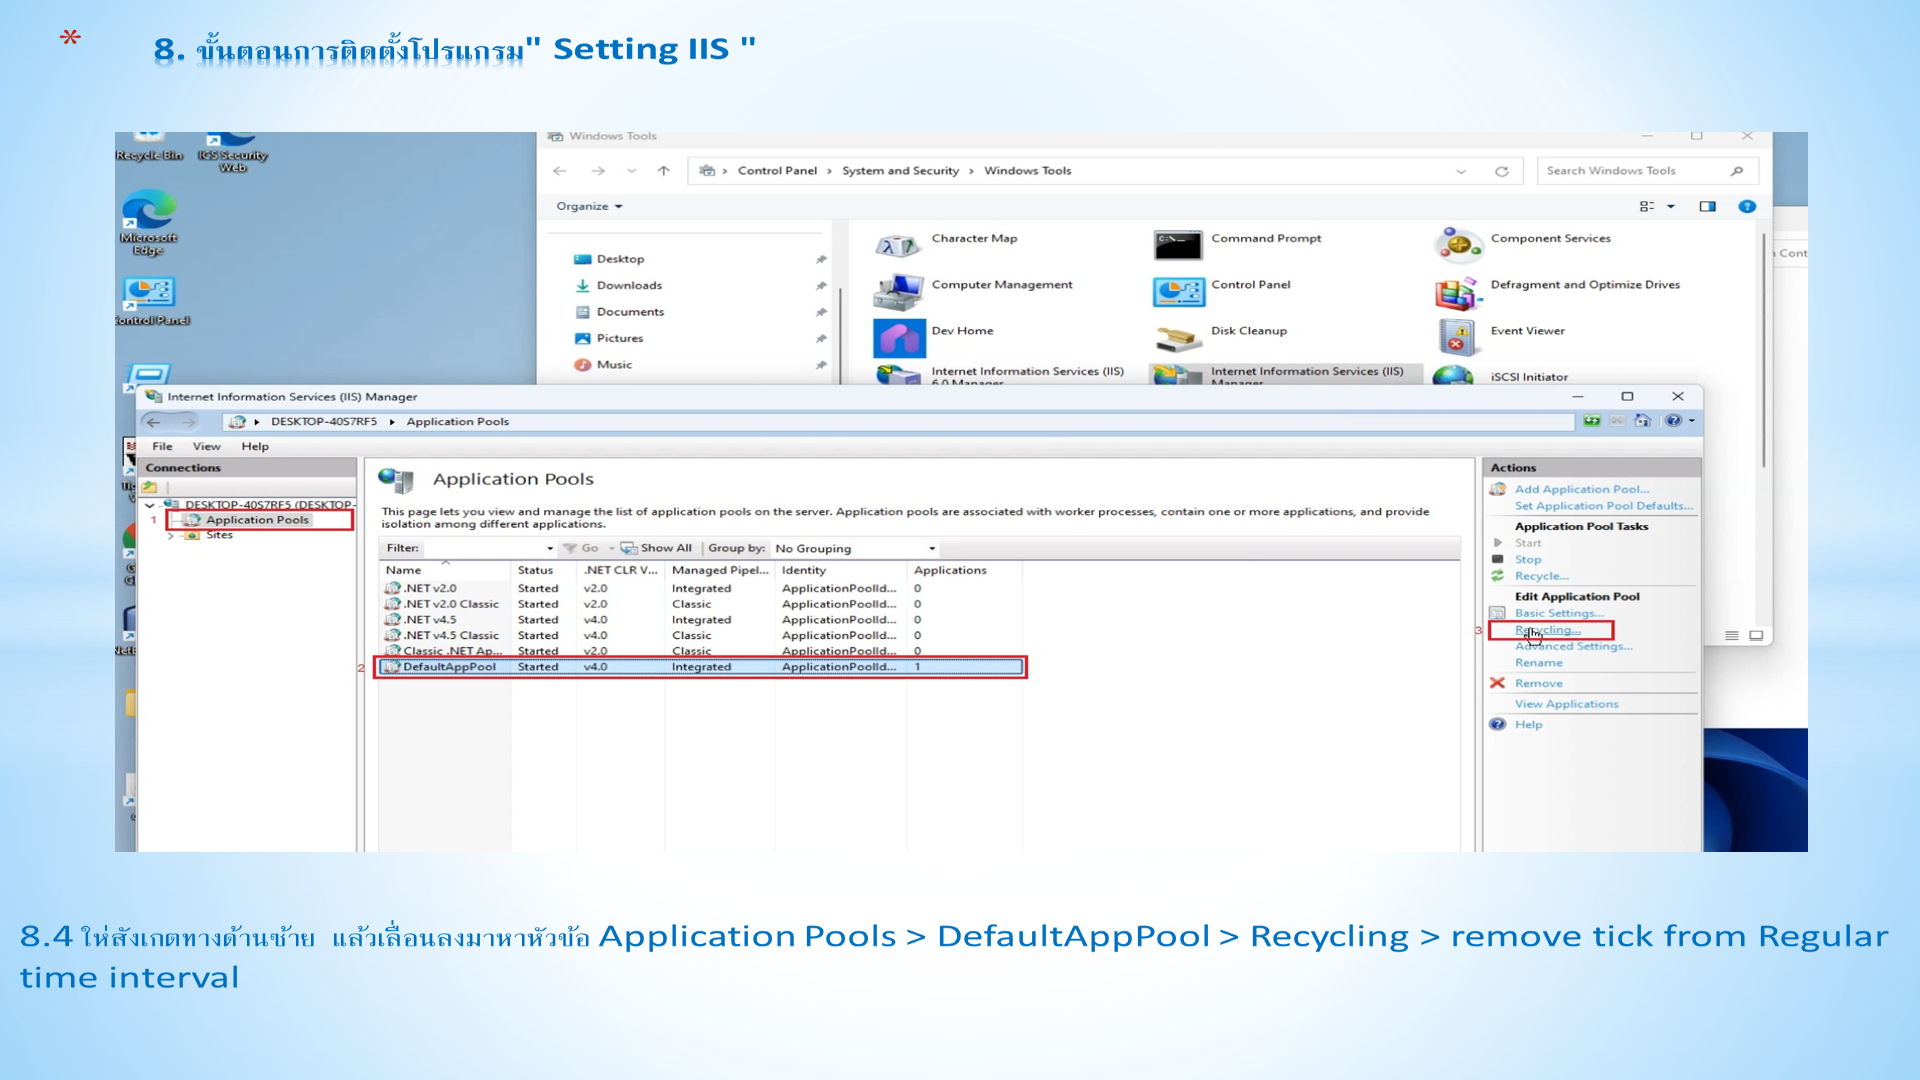
Task: Select Application Pools in Connections tree
Action: pos(257,520)
